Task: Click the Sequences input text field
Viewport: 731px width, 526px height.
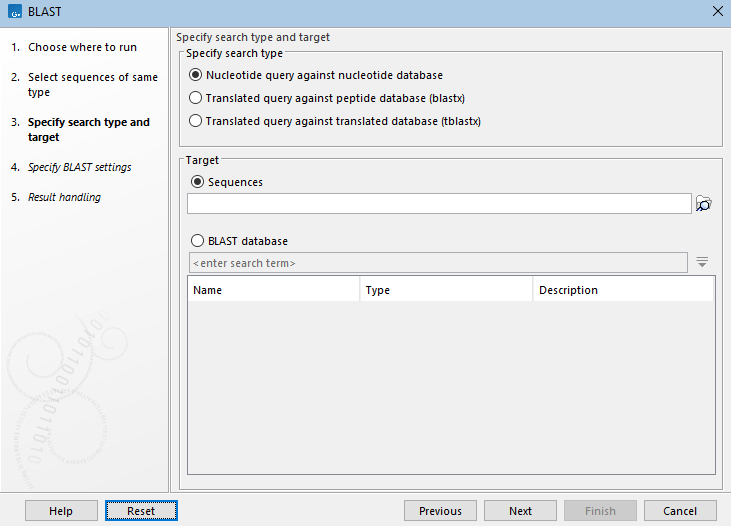Action: pyautogui.click(x=439, y=204)
